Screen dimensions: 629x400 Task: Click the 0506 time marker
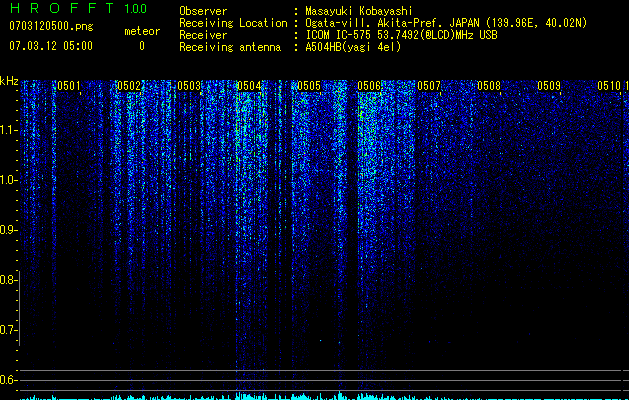tap(369, 86)
